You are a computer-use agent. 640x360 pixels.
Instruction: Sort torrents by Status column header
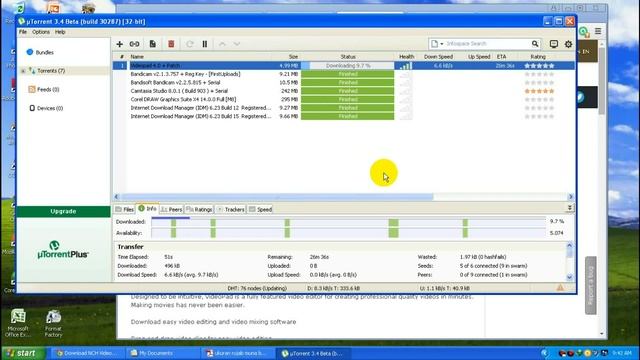coord(348,57)
